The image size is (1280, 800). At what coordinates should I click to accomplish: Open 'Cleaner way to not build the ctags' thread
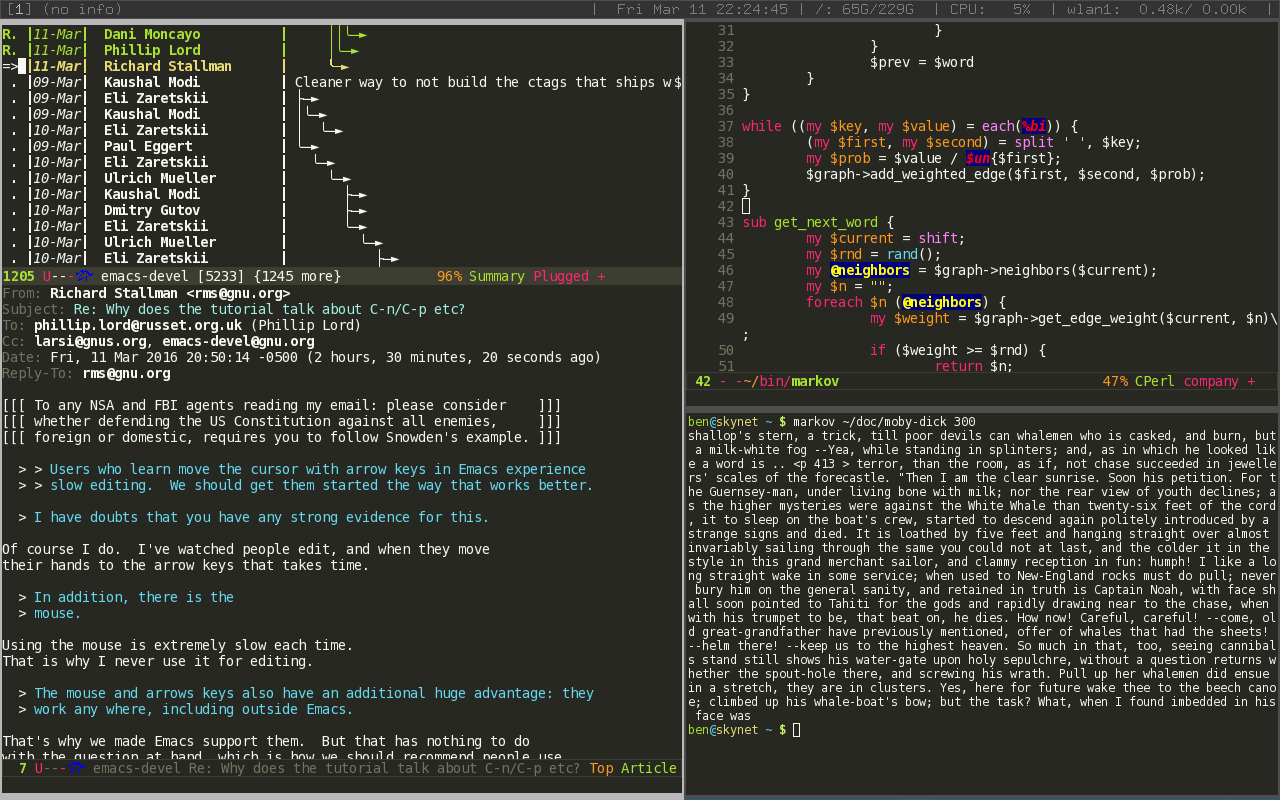click(x=488, y=82)
